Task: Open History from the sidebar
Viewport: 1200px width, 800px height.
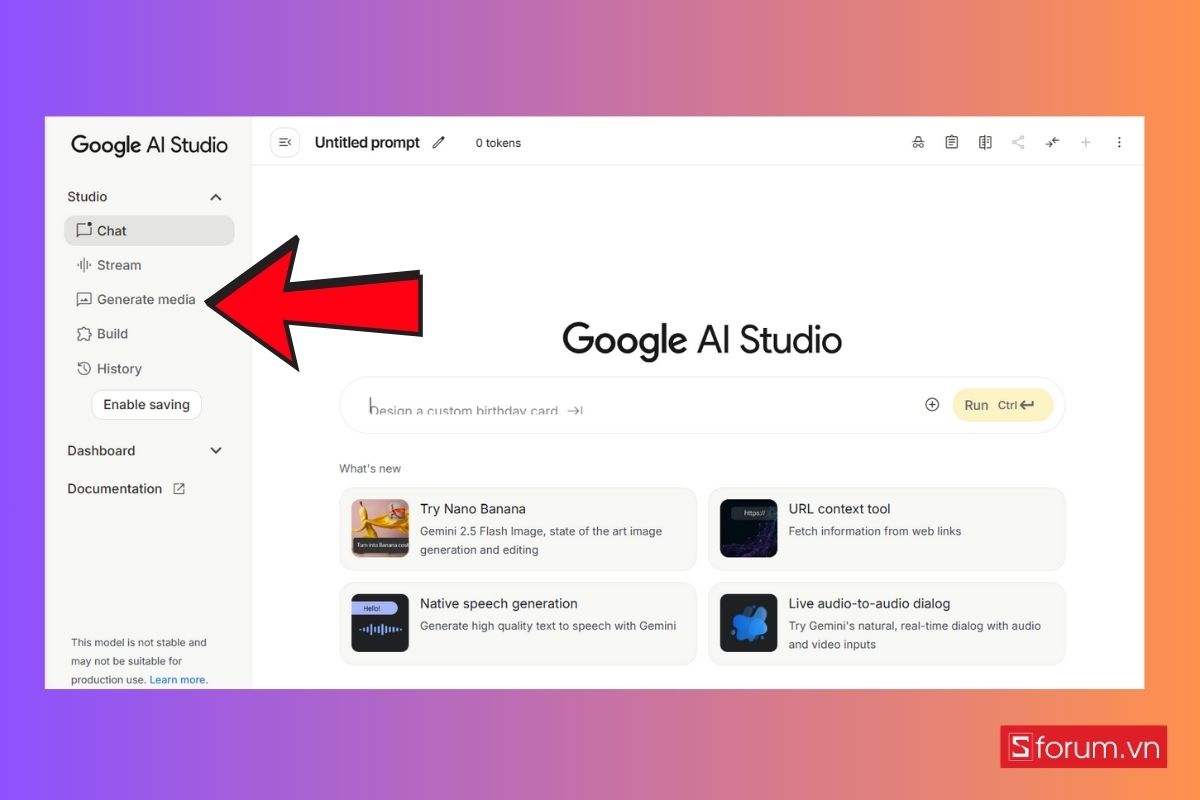Action: click(x=119, y=368)
